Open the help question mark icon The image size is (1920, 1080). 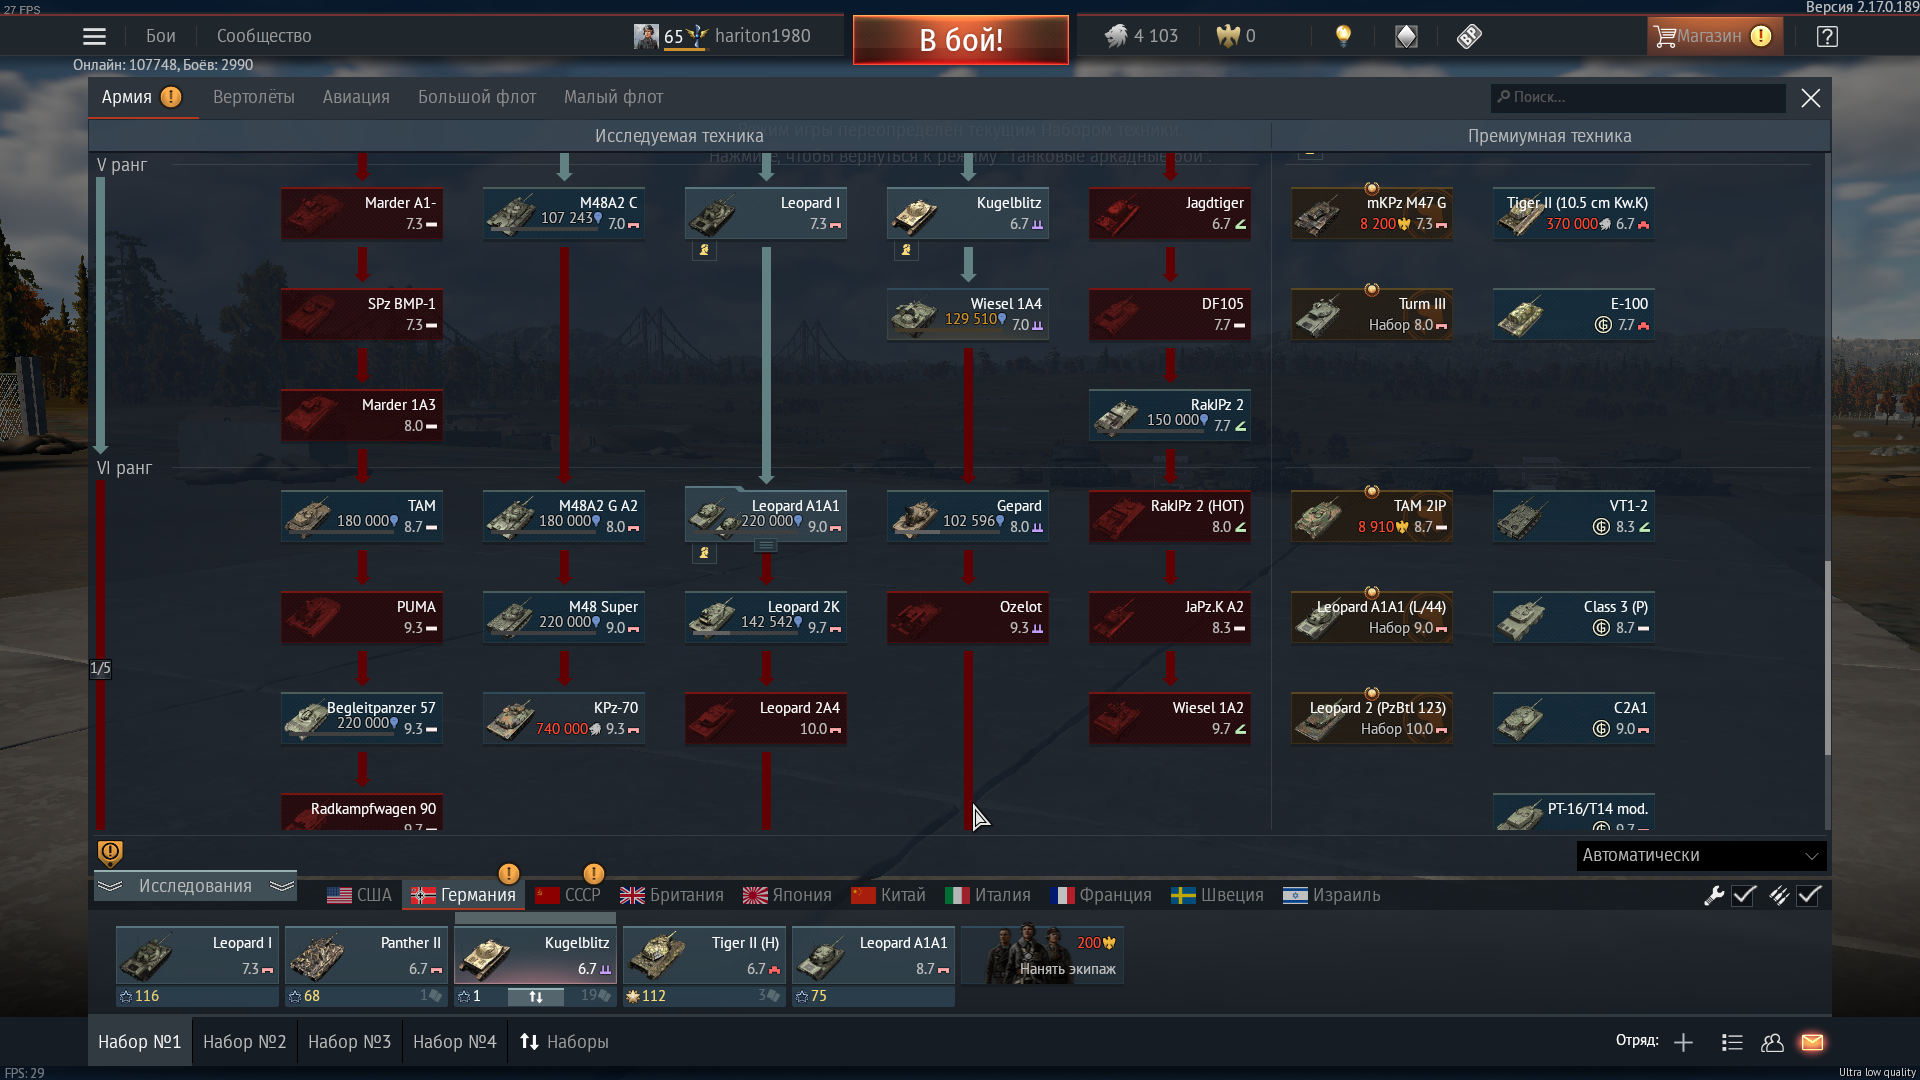(1827, 37)
